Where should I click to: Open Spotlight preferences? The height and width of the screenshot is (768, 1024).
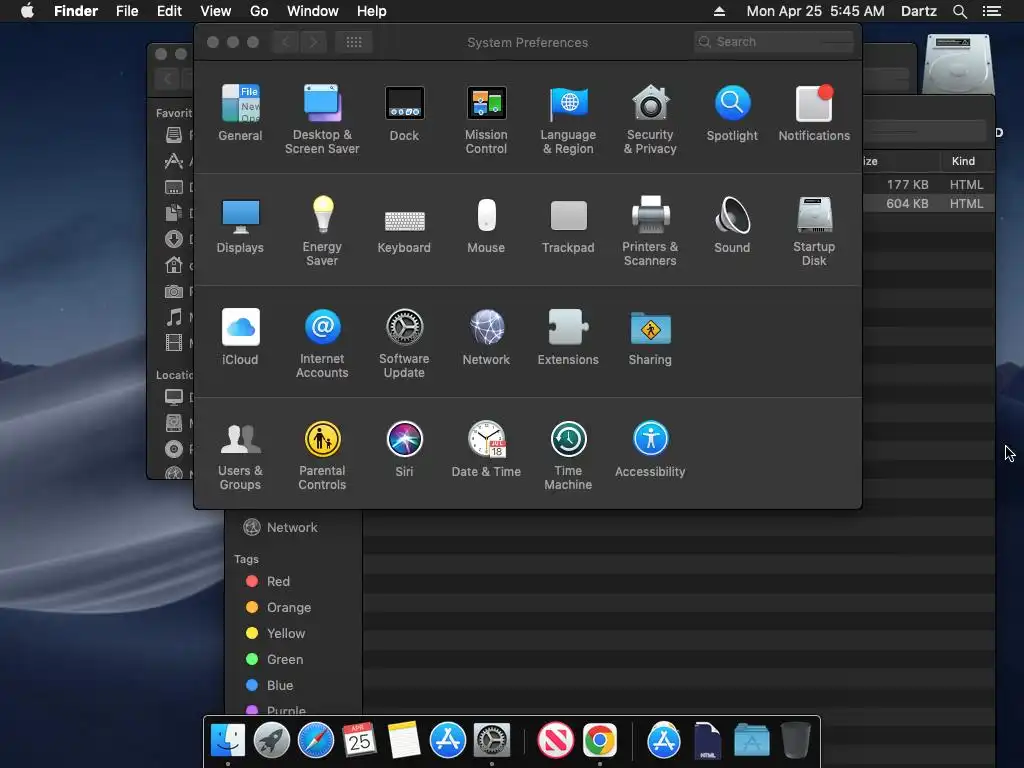pos(732,113)
